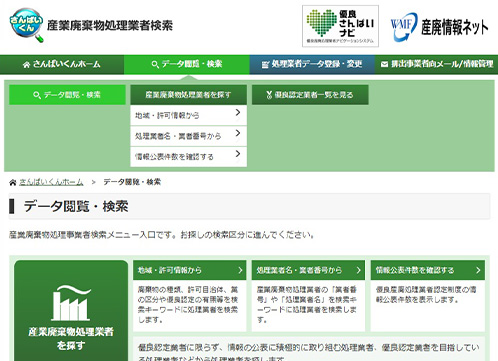Open the 処理業者データ登録・変更 nav tab
The height and width of the screenshot is (361, 498).
pos(312,64)
